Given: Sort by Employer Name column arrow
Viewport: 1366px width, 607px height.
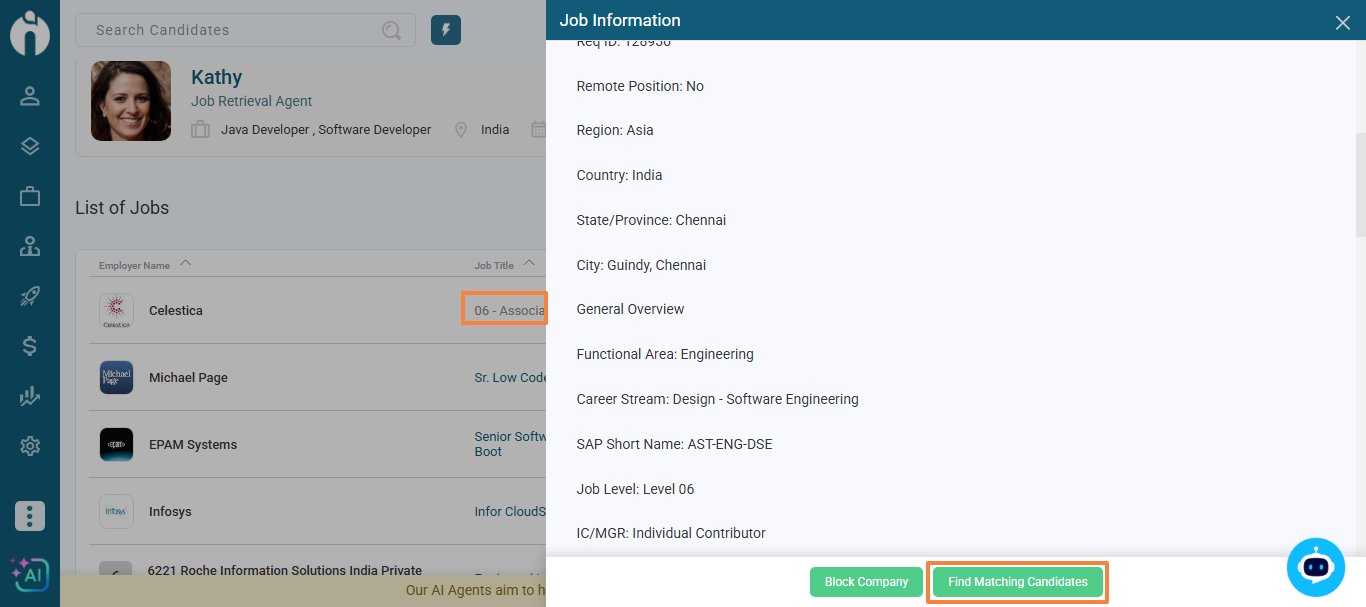Looking at the screenshot, I should tap(185, 265).
